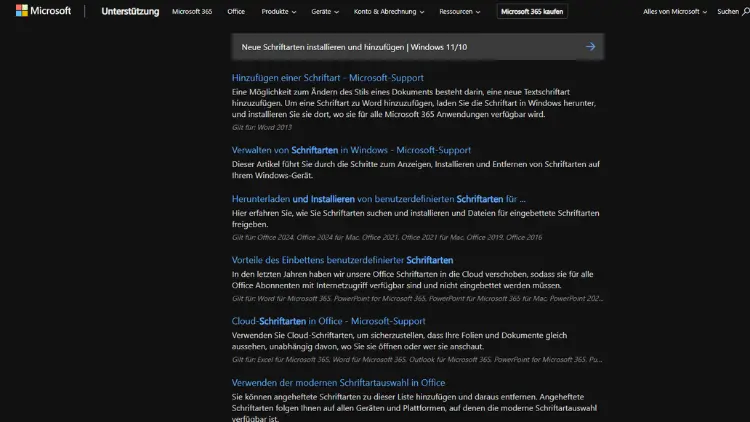Open the Unterstützung support home link
The height and width of the screenshot is (422, 750).
coord(130,11)
